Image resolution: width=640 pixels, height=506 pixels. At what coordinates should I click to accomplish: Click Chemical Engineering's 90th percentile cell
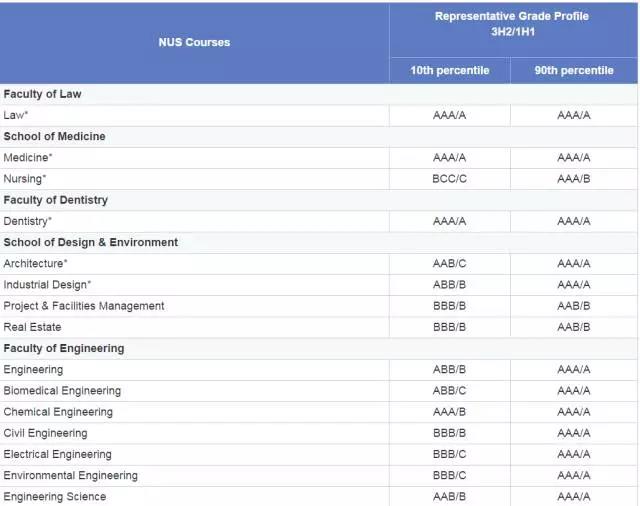(x=574, y=412)
